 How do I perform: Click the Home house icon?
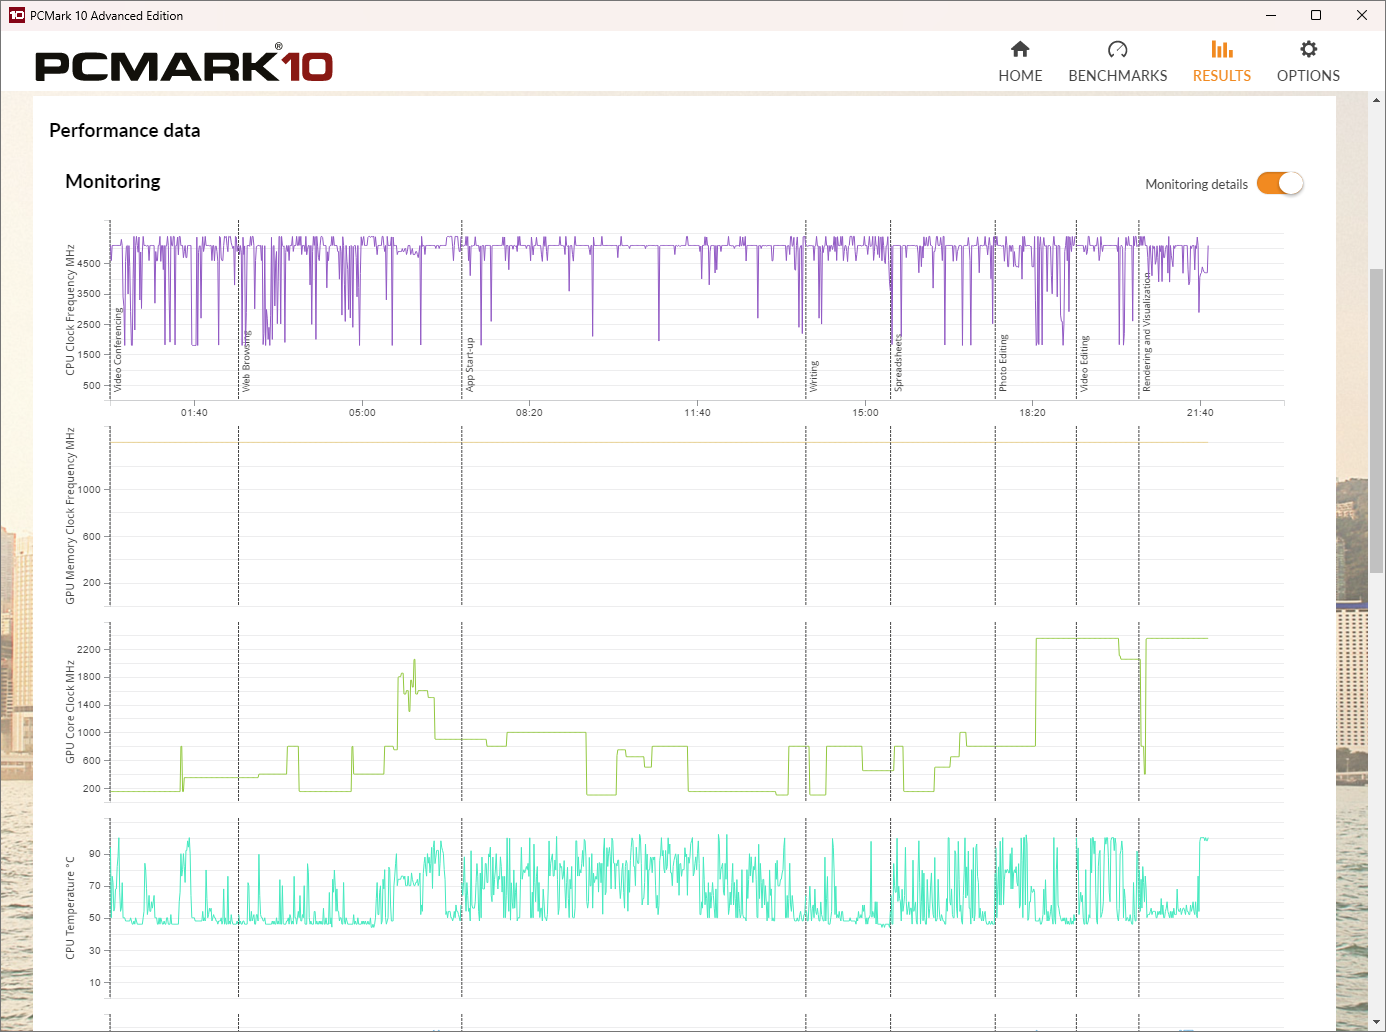coord(1020,49)
